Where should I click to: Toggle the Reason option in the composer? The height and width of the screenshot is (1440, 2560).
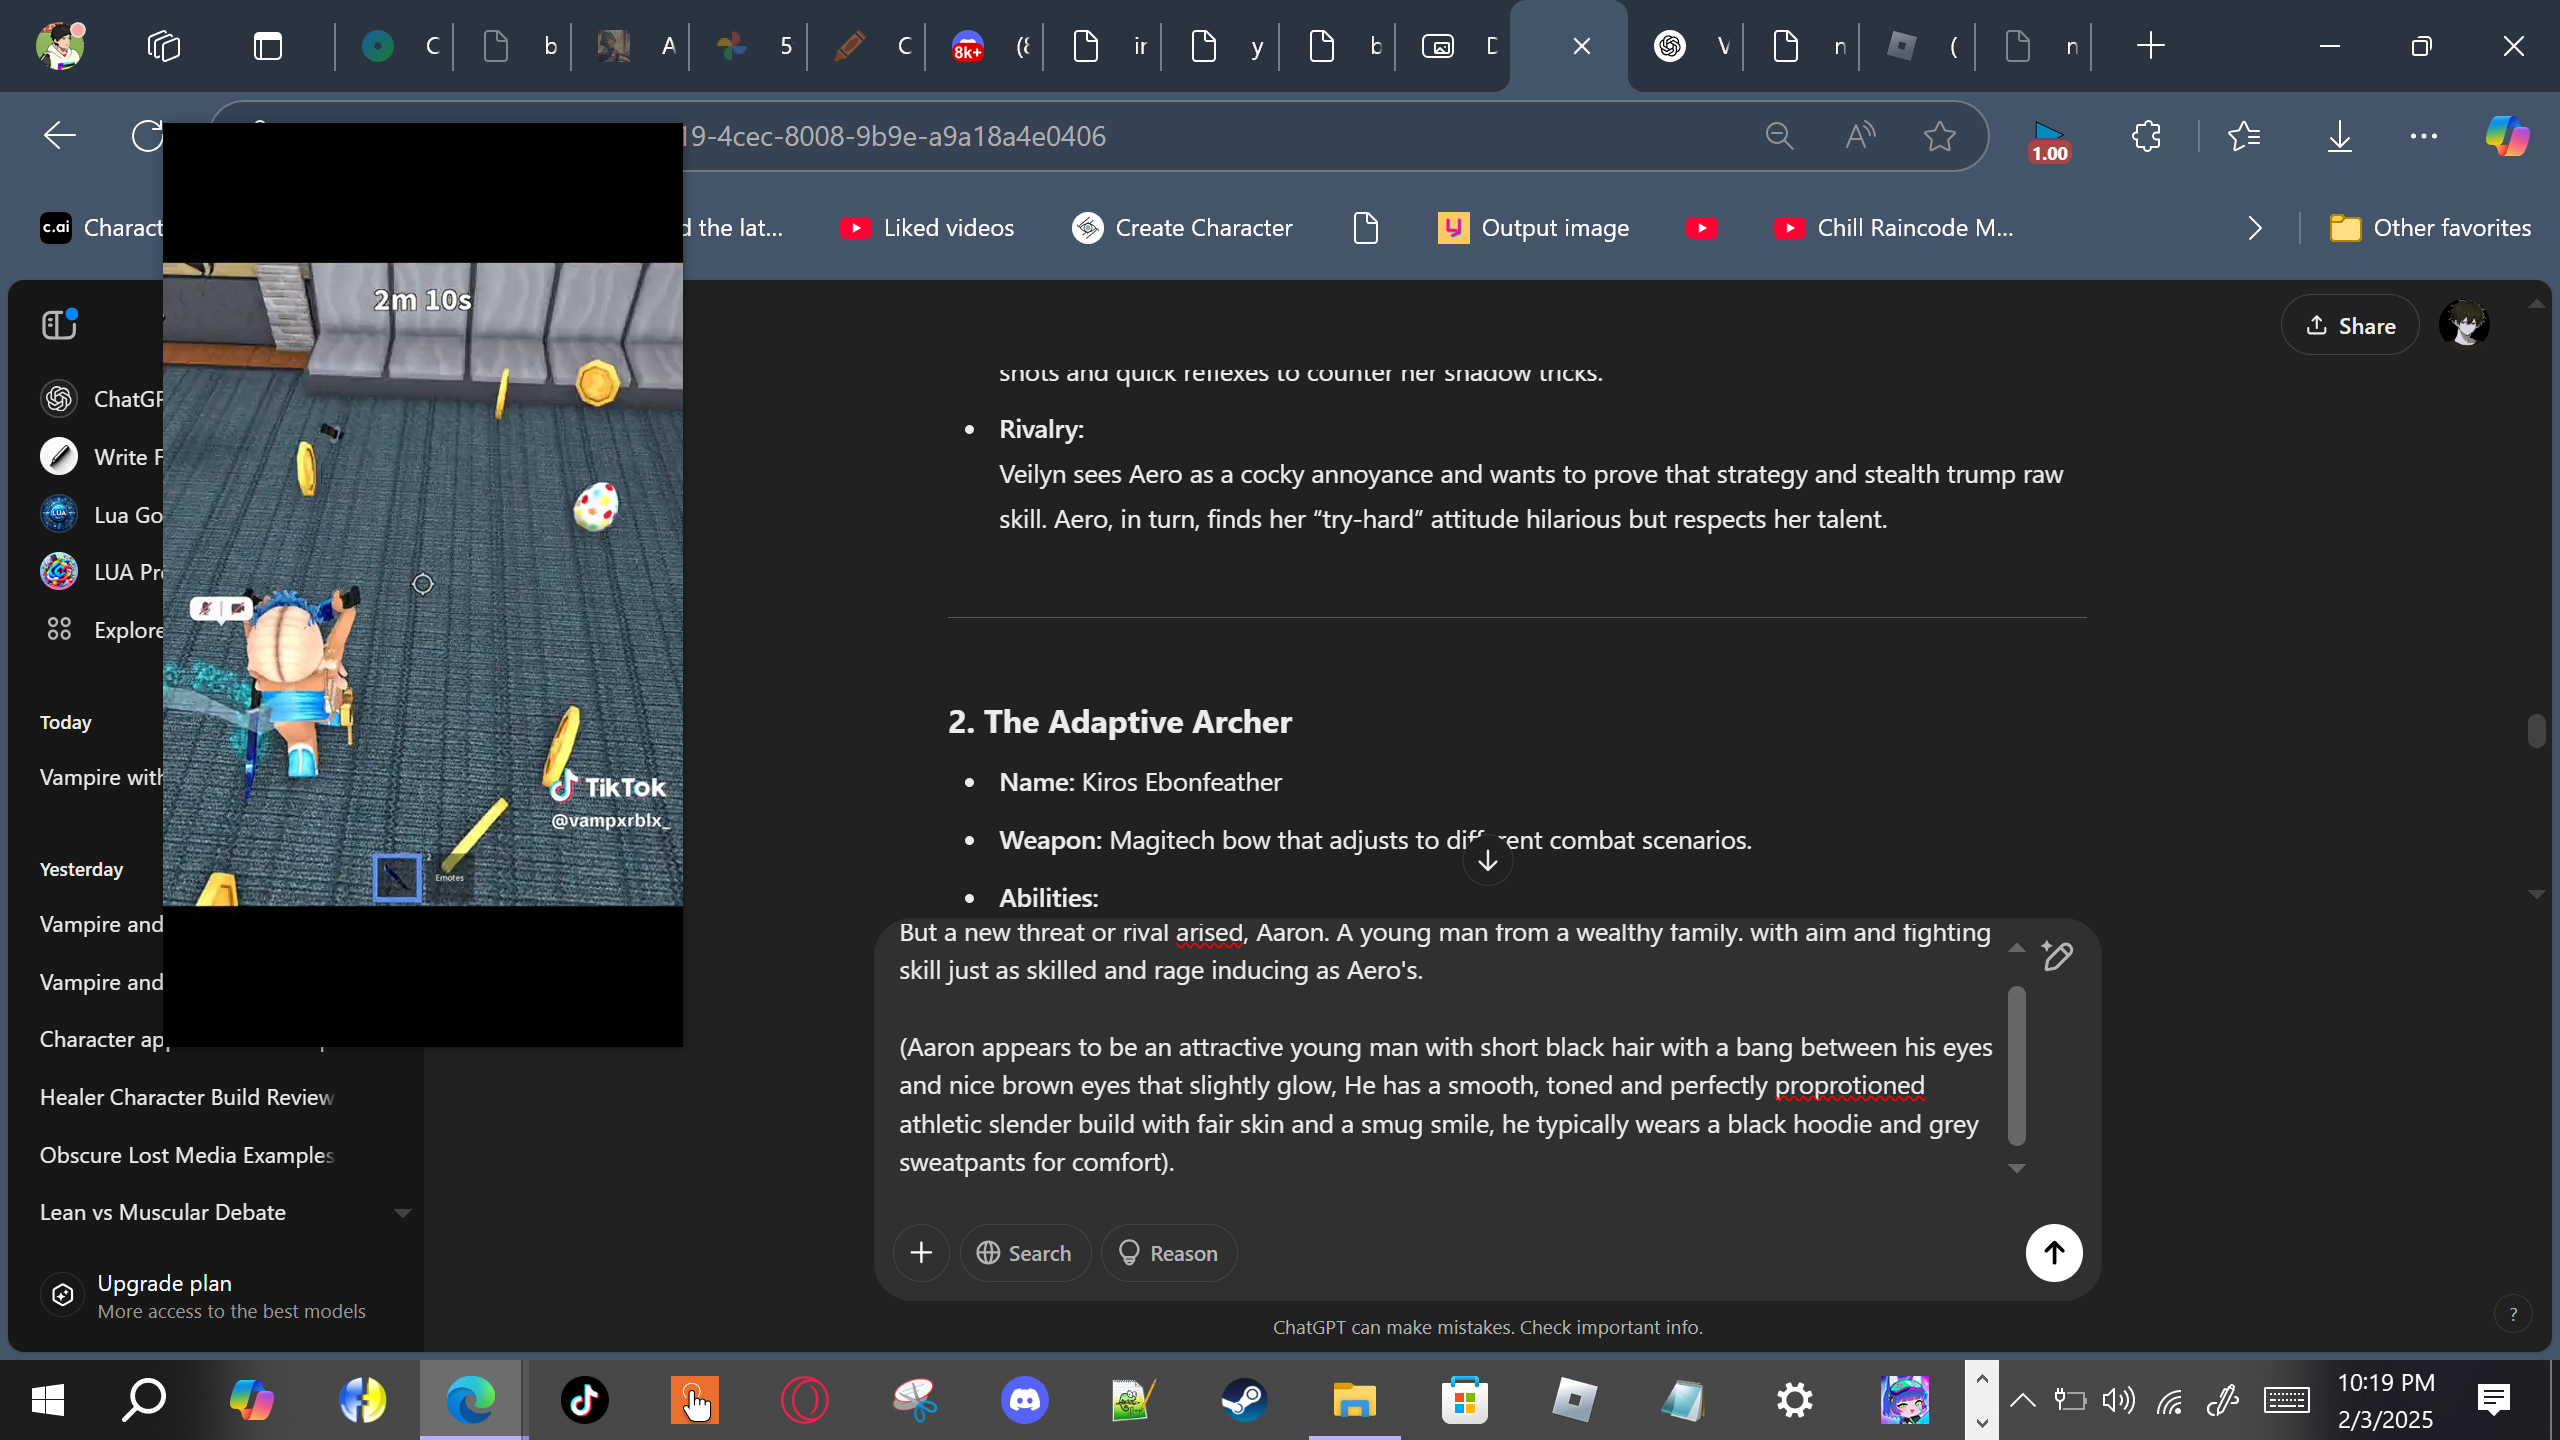pos(1169,1253)
